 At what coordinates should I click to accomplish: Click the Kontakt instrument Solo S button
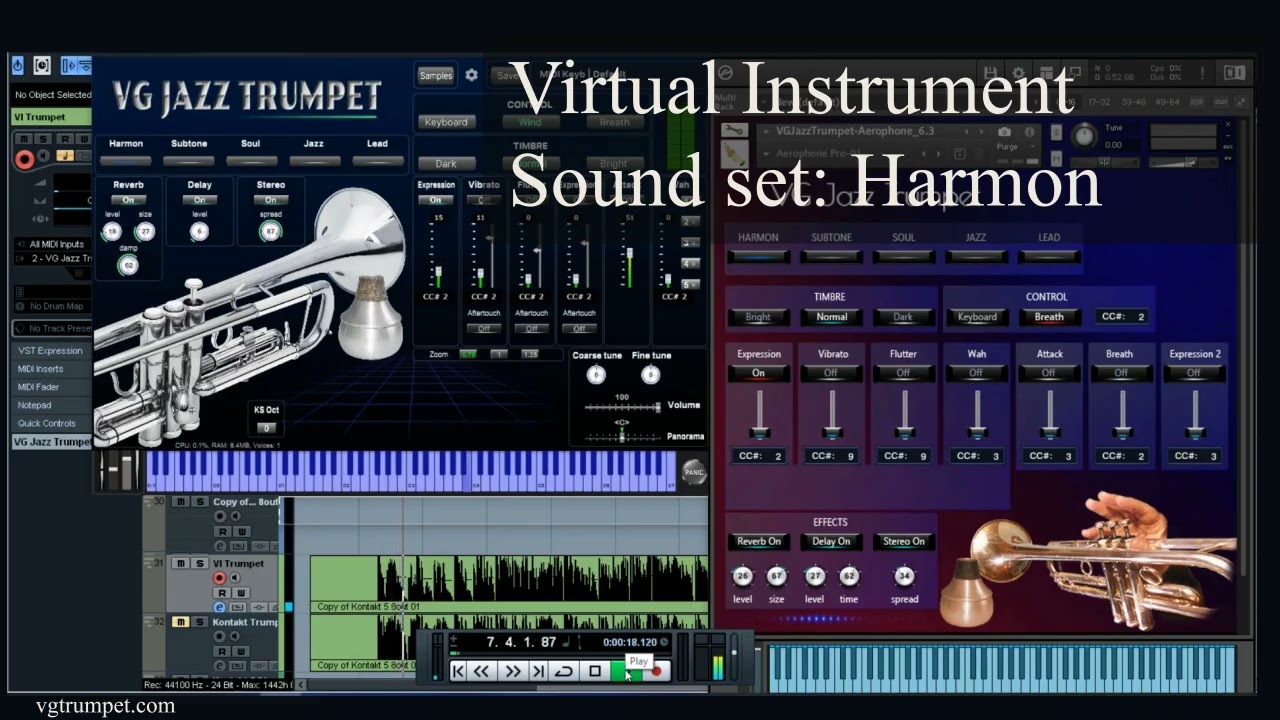tap(1057, 131)
